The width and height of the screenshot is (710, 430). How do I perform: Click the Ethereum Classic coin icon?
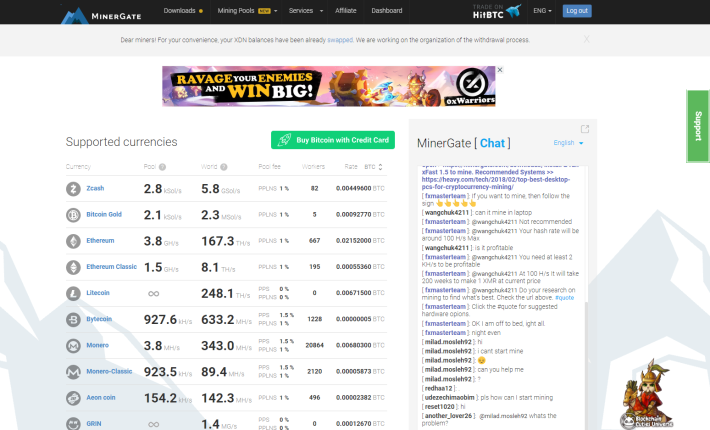[x=73, y=268]
